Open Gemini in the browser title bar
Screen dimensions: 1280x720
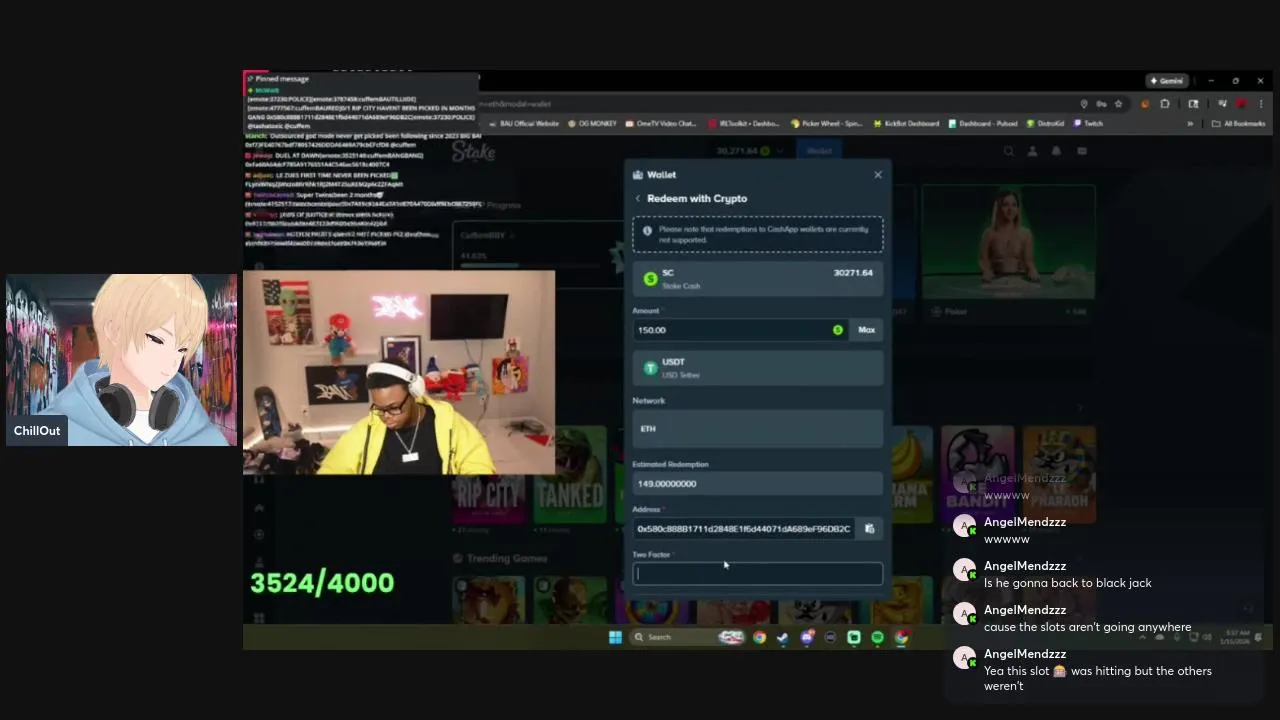(x=1167, y=81)
